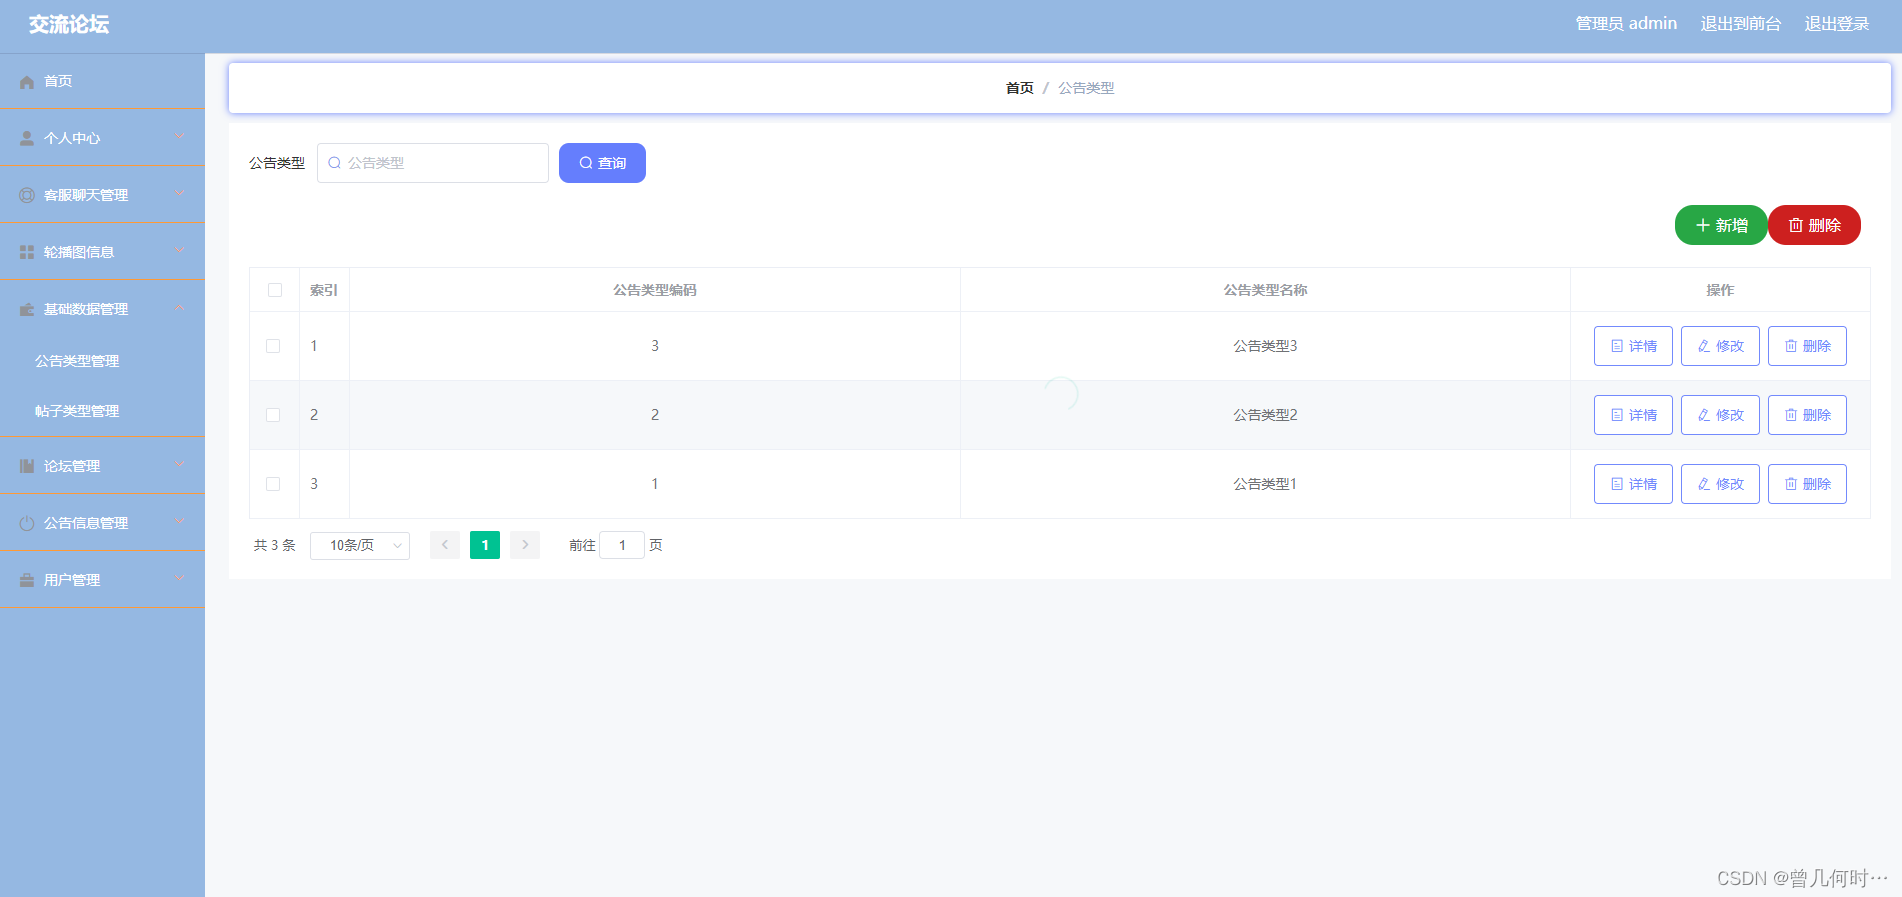This screenshot has height=897, width=1902.
Task: Click the search icon inside 公告类型 input
Action: tap(335, 163)
